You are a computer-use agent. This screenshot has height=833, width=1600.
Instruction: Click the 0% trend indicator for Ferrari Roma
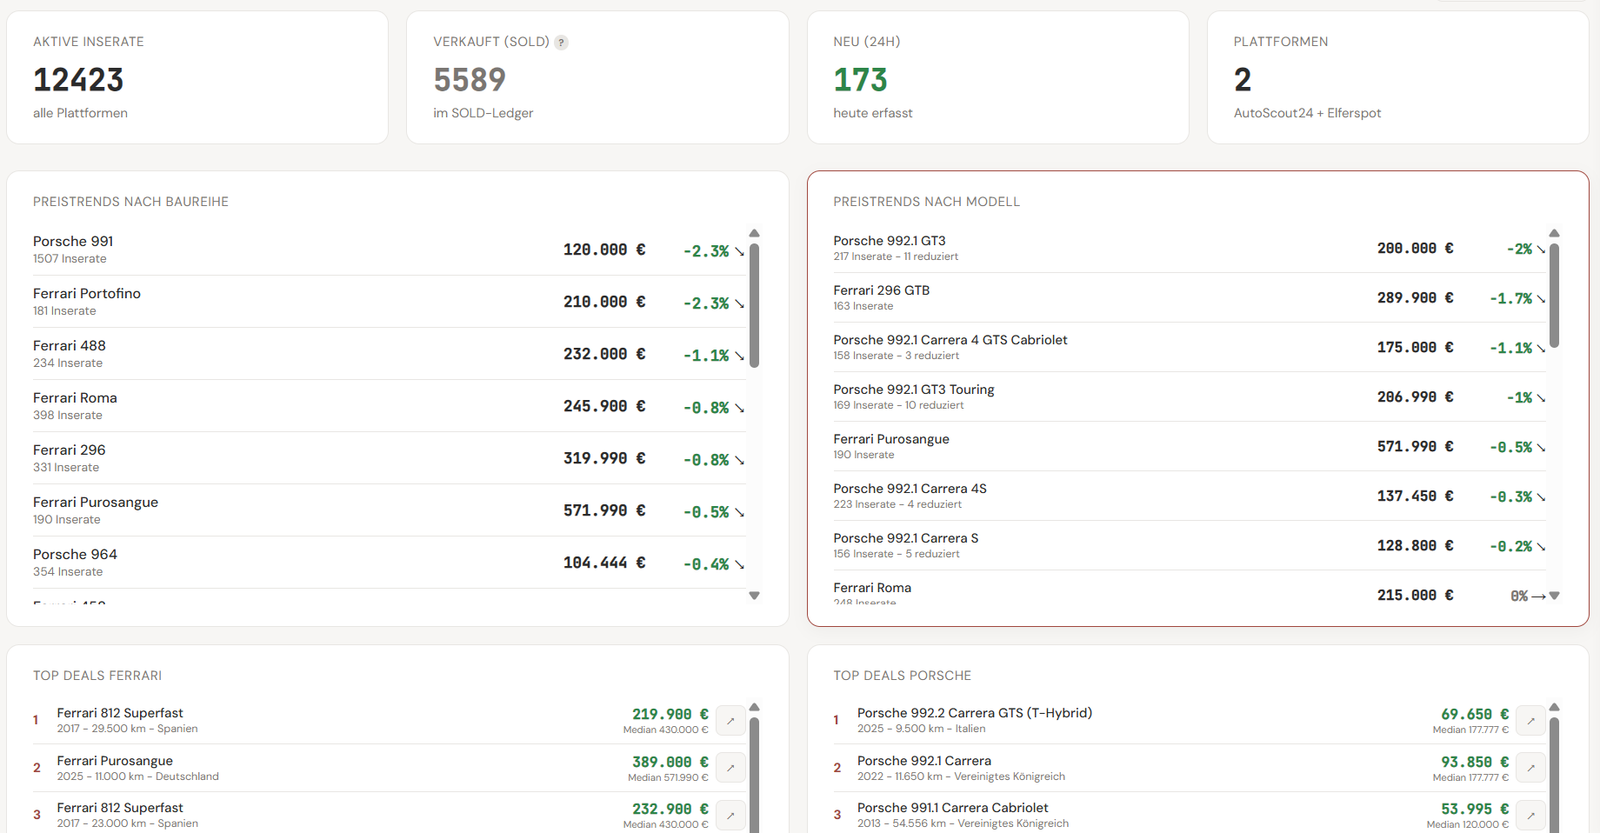pyautogui.click(x=1528, y=596)
